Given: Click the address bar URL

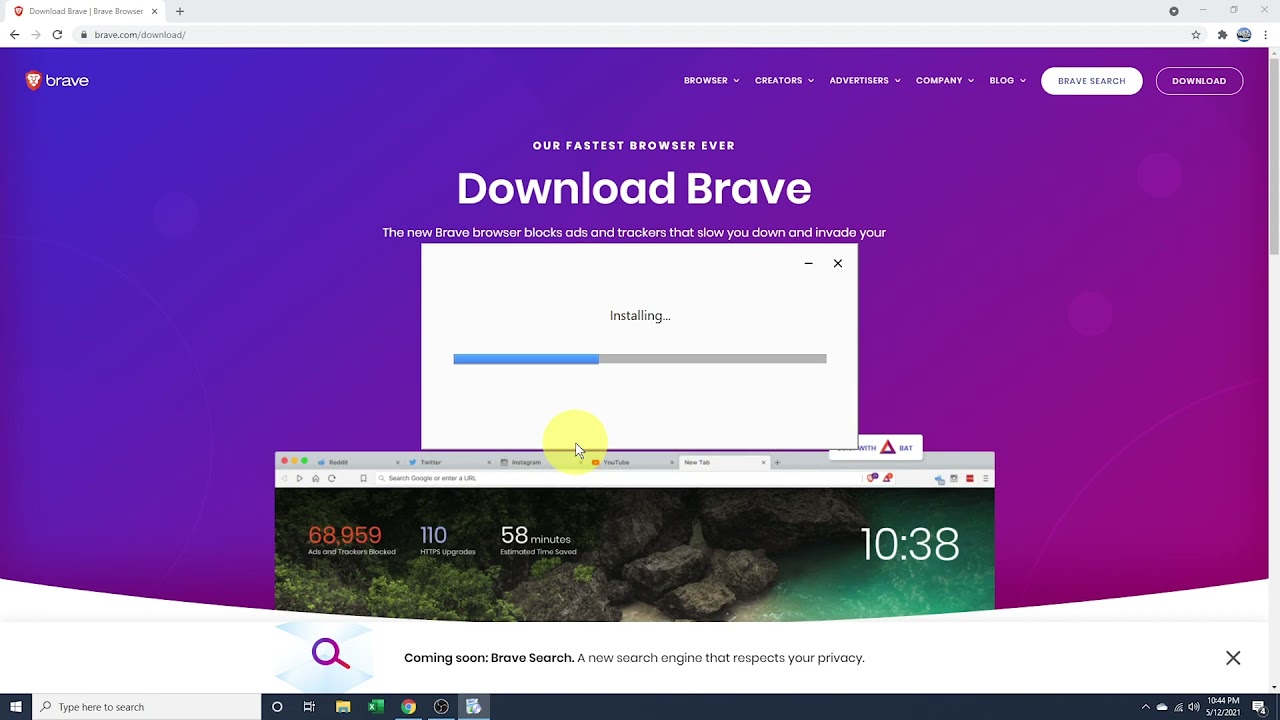Looking at the screenshot, I should pos(140,35).
